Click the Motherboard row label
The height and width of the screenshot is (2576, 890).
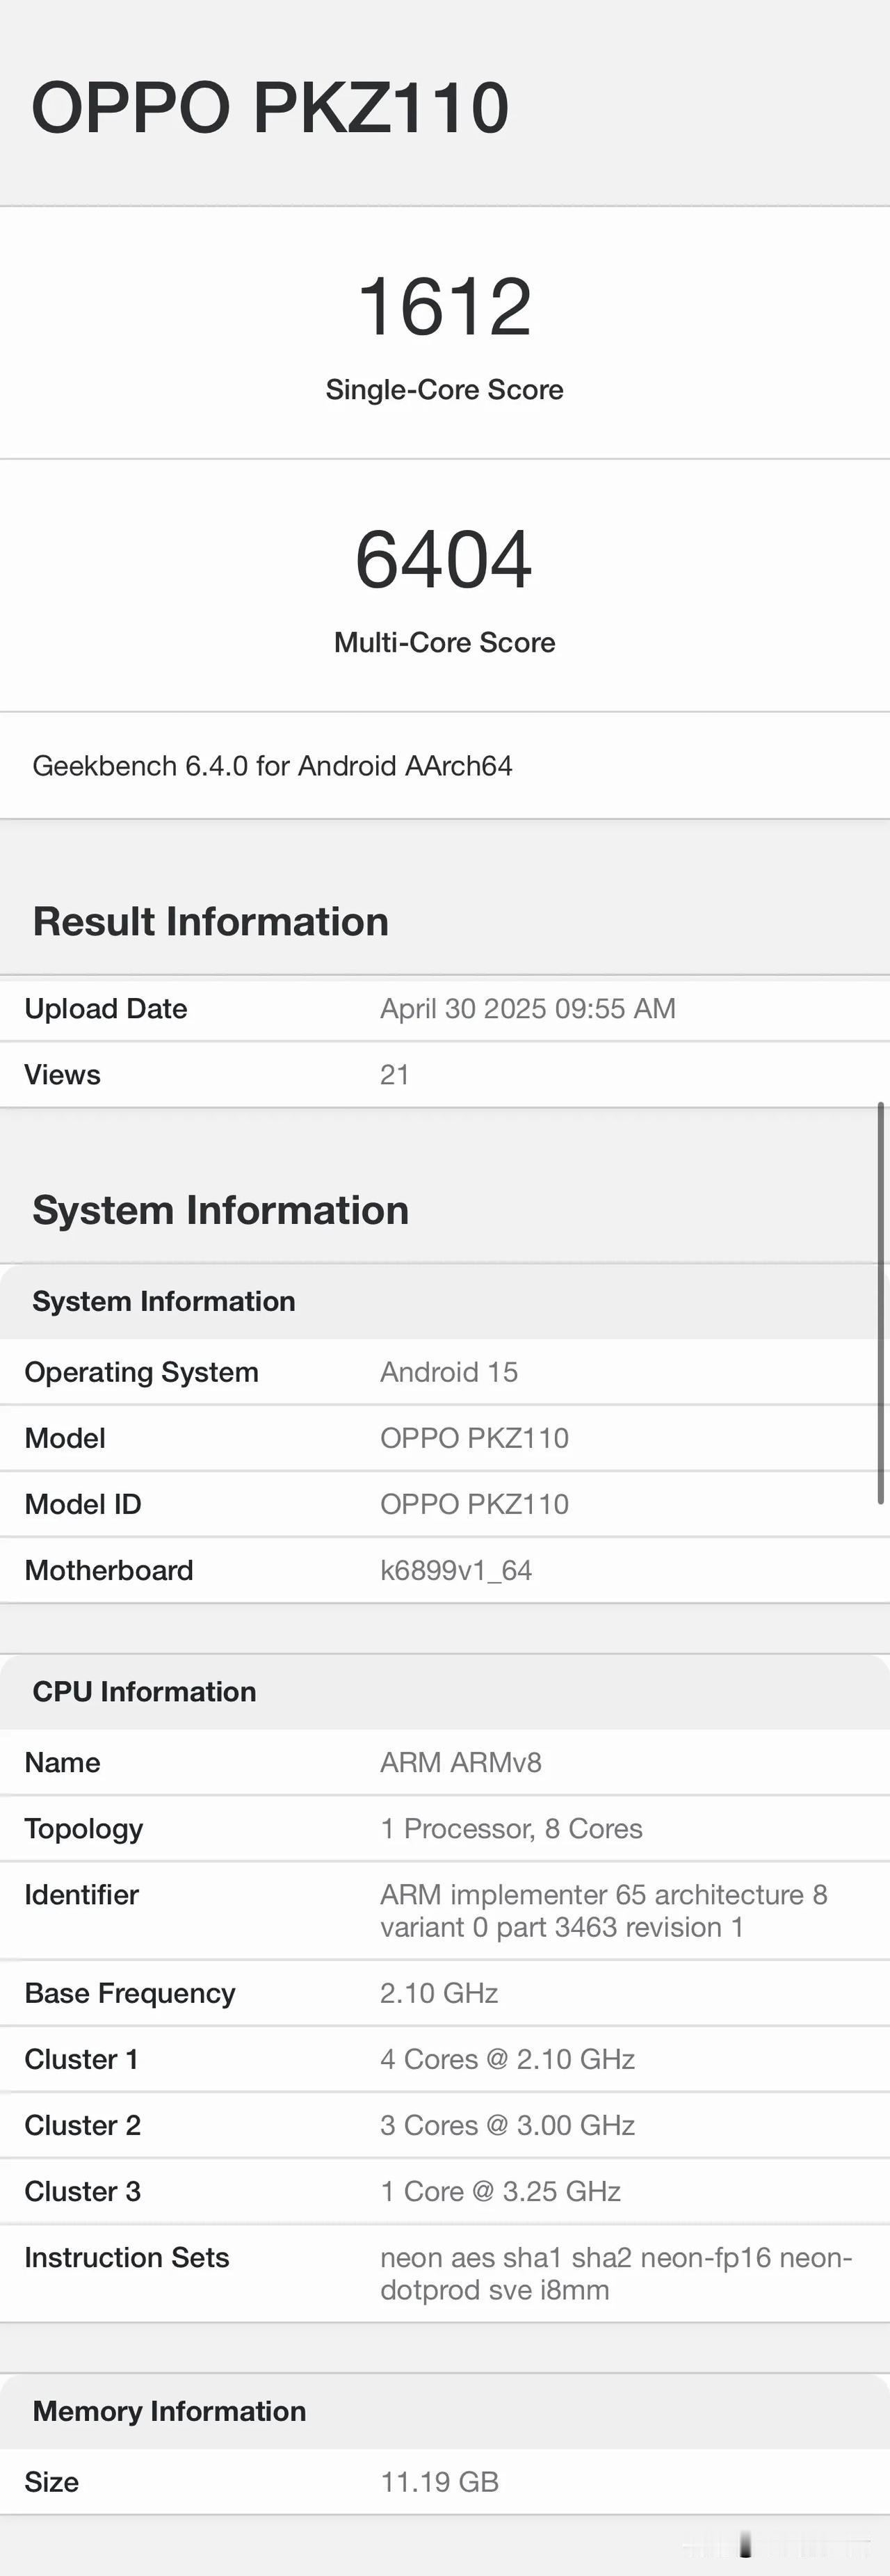pos(109,1570)
